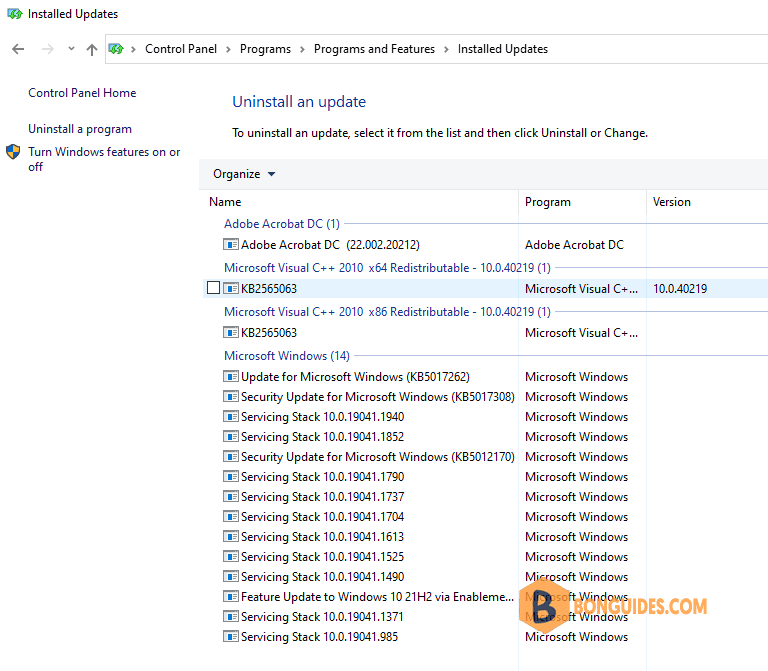This screenshot has height=671, width=768.
Task: Click Microsoft Windows program cell for KB5017262
Action: [x=576, y=377]
